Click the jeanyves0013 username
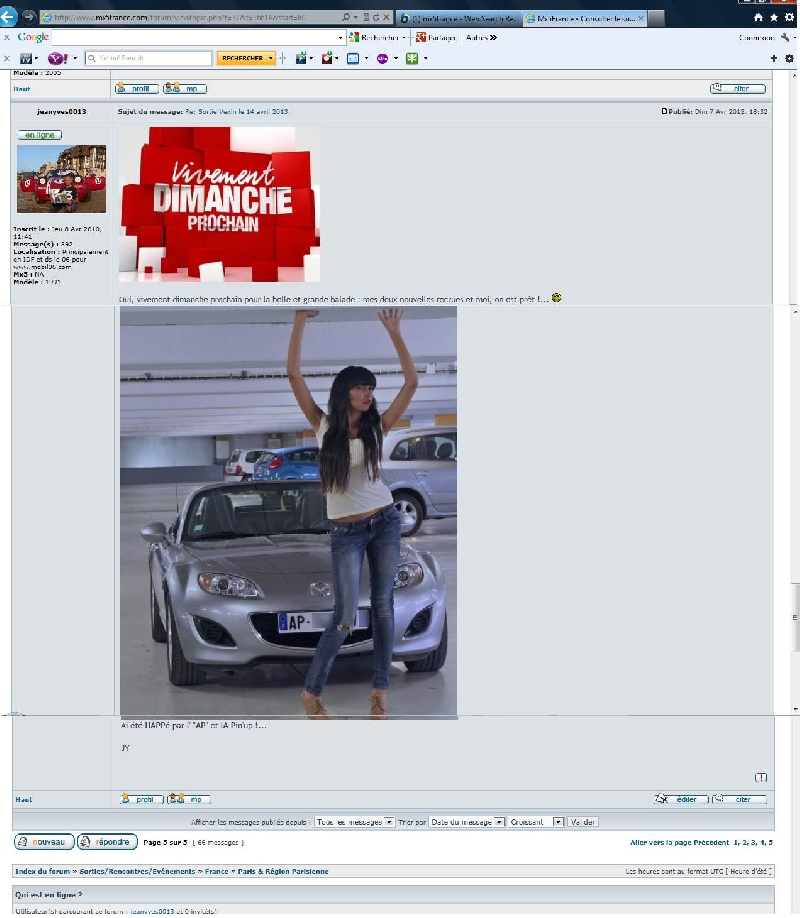The image size is (800, 918). 61,111
